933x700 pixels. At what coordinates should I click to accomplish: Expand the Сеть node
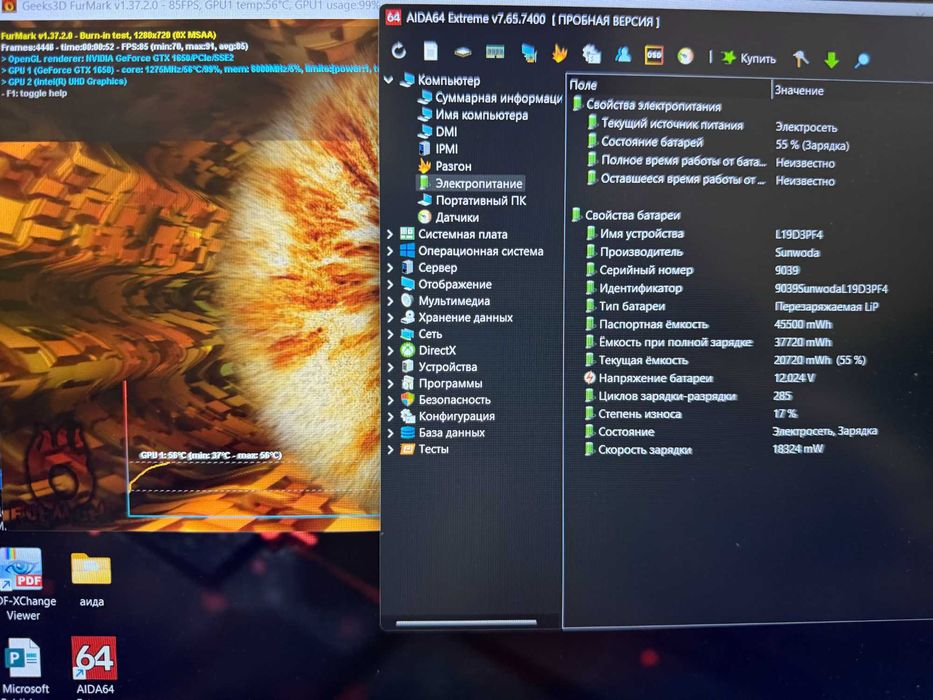(x=390, y=334)
